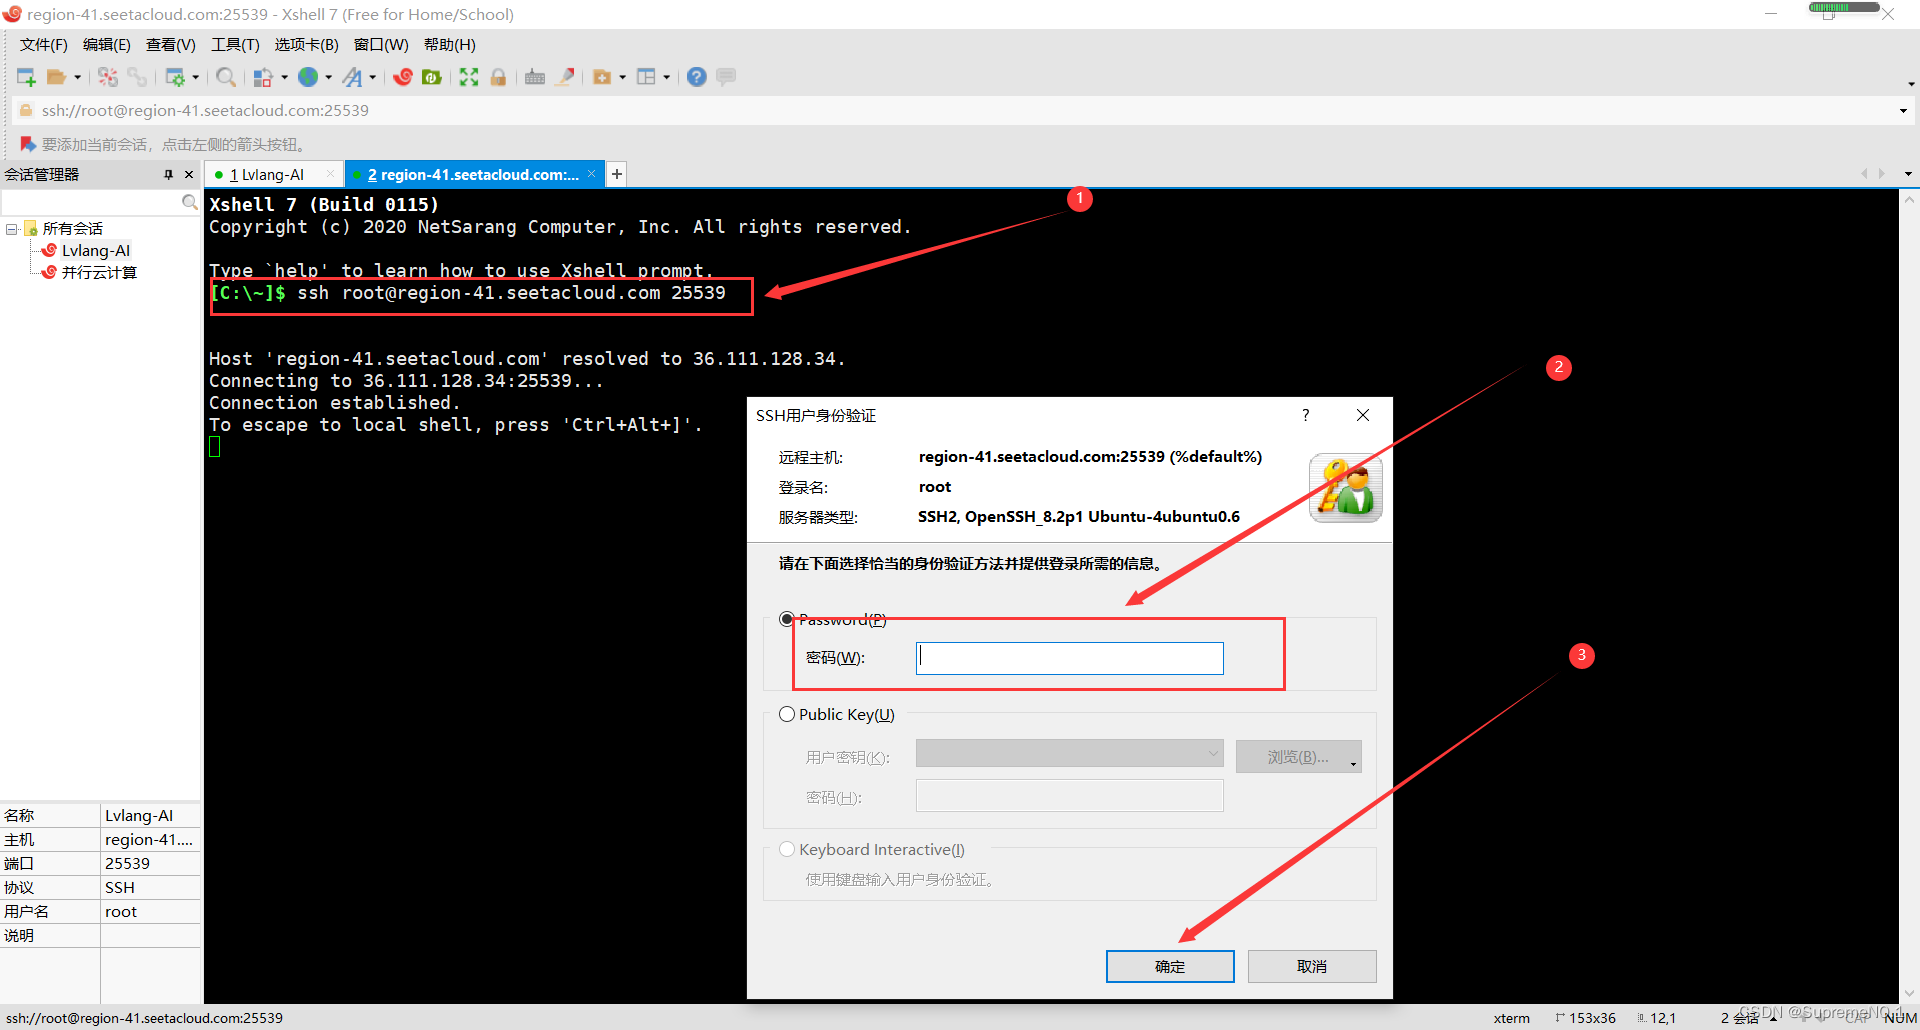
Task: Click the Font 'A' toolbar icon
Action: pos(352,77)
